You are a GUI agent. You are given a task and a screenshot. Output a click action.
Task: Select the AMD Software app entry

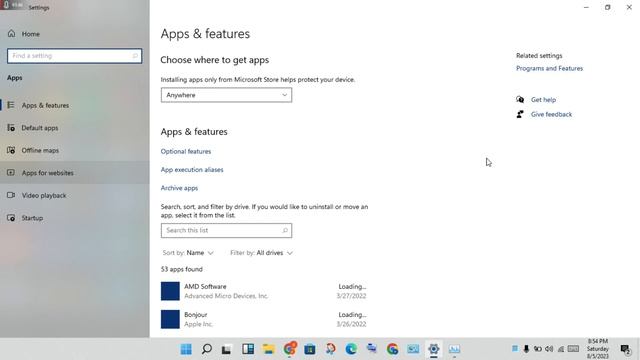coord(264,291)
